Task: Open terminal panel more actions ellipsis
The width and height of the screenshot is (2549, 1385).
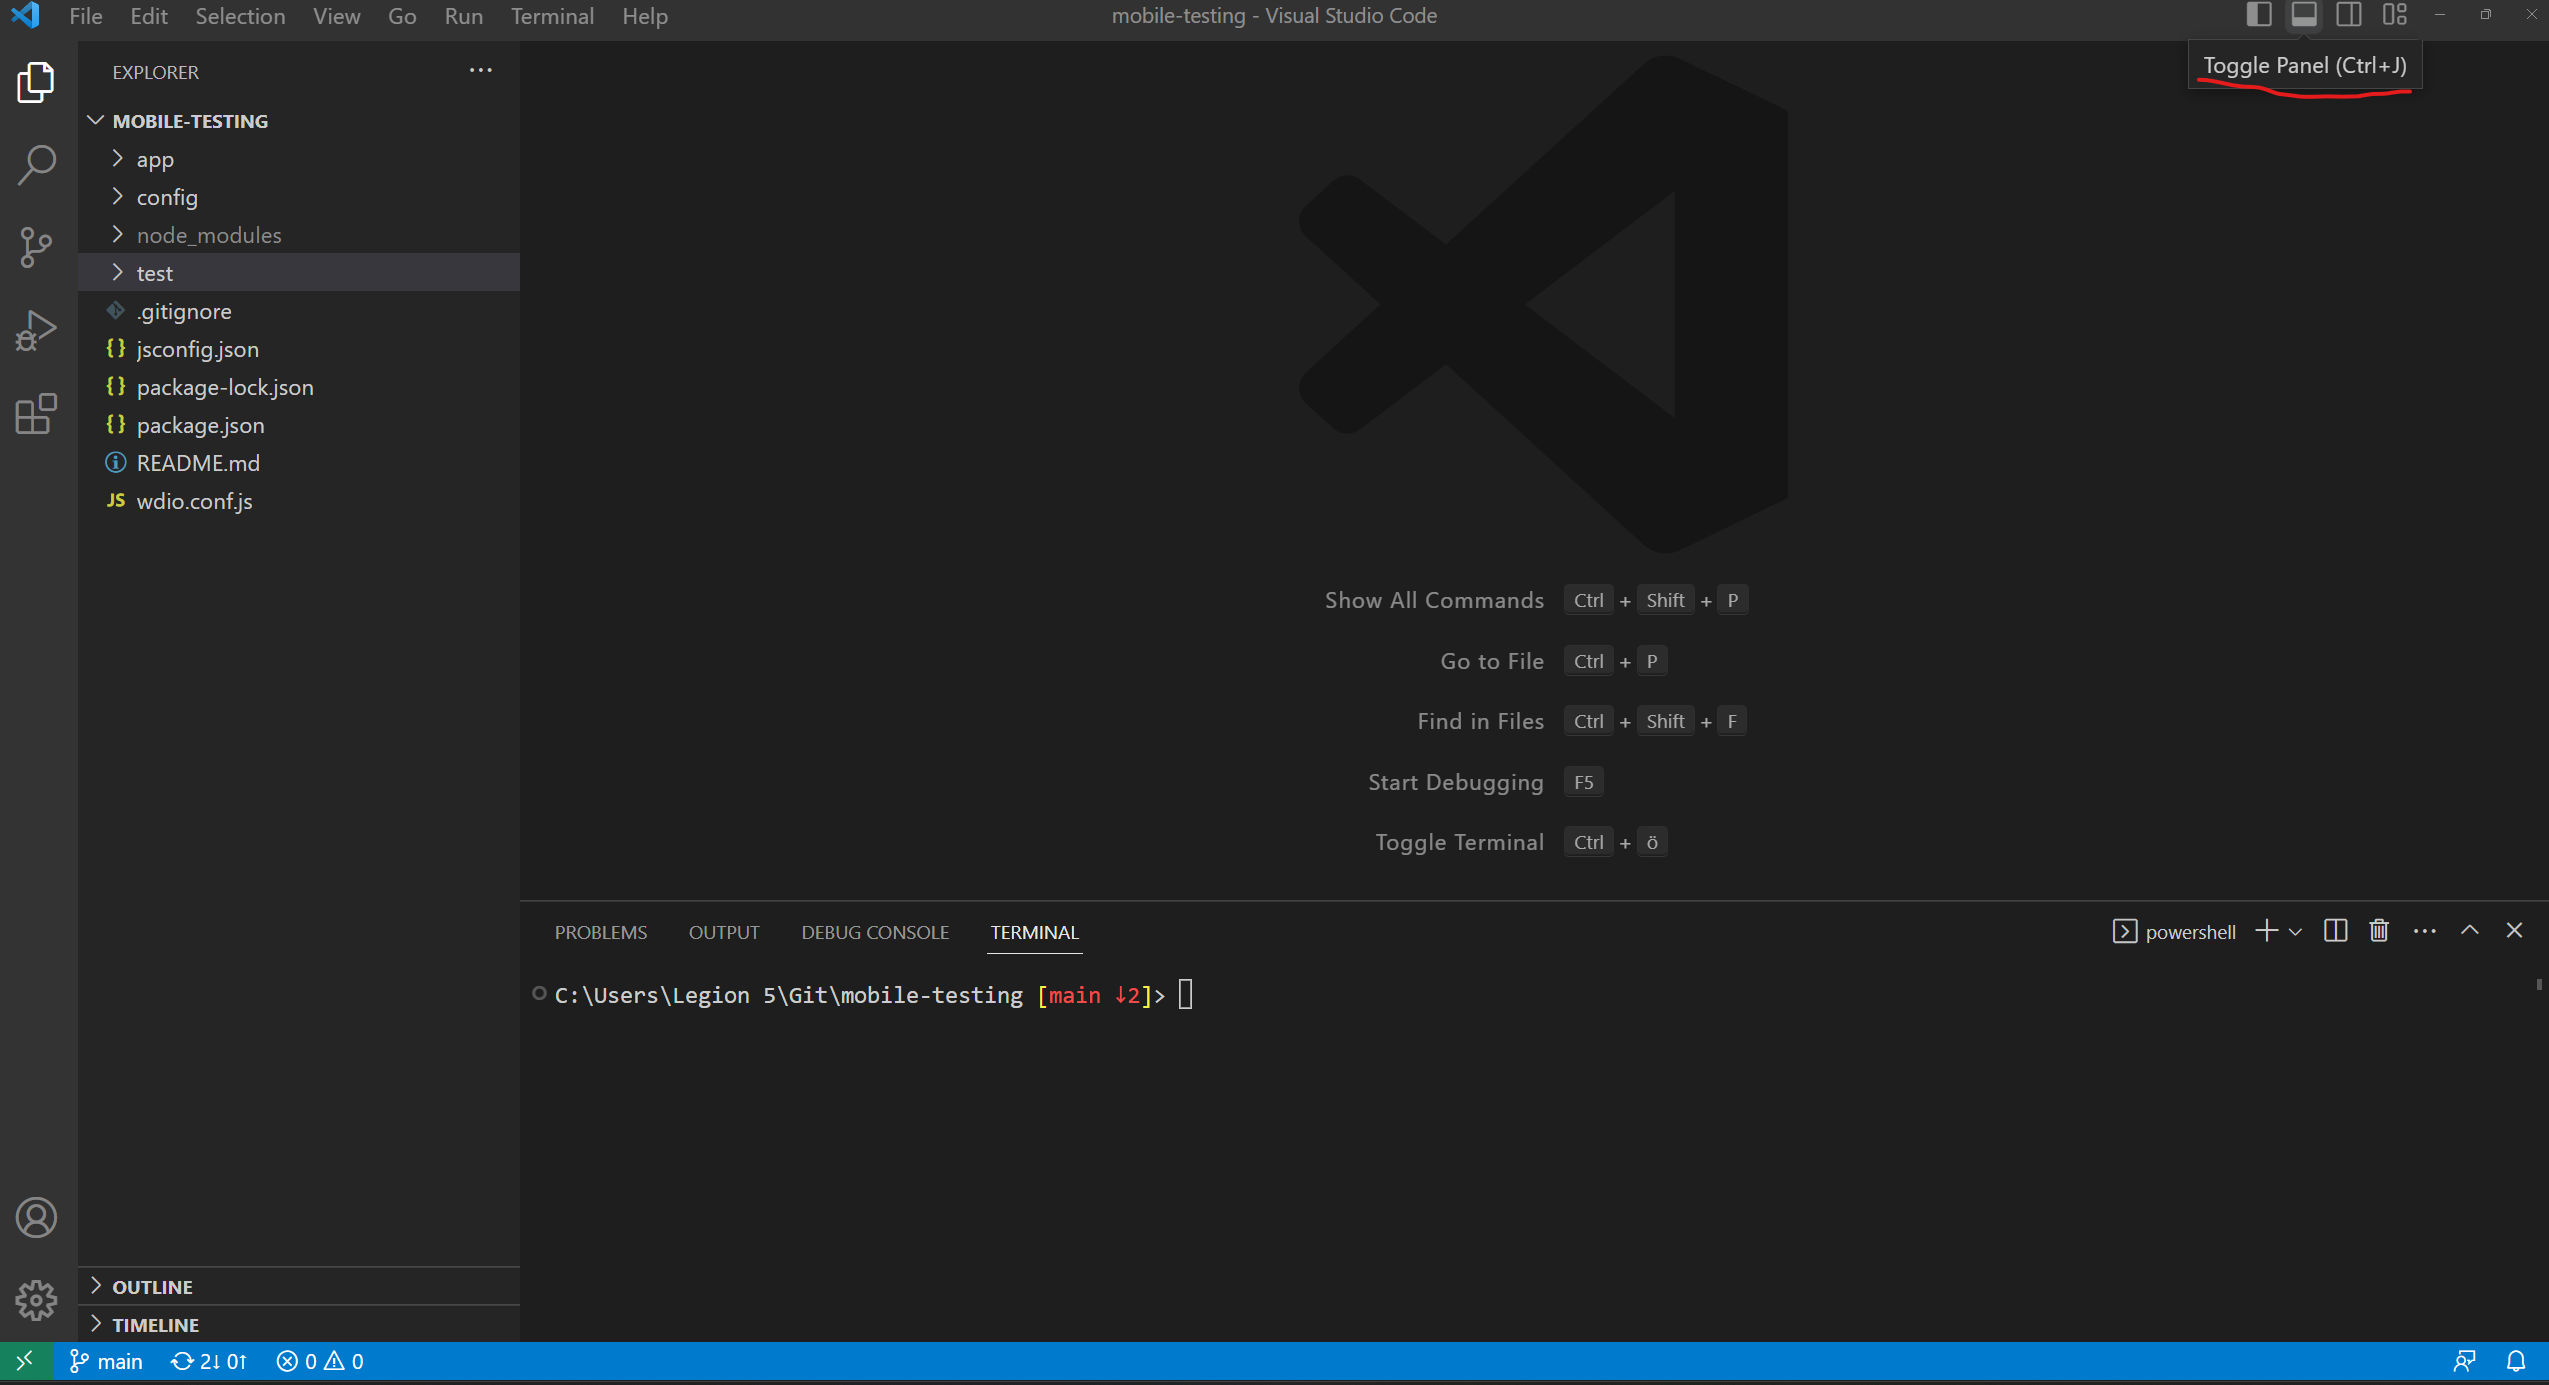Action: coord(2424,931)
